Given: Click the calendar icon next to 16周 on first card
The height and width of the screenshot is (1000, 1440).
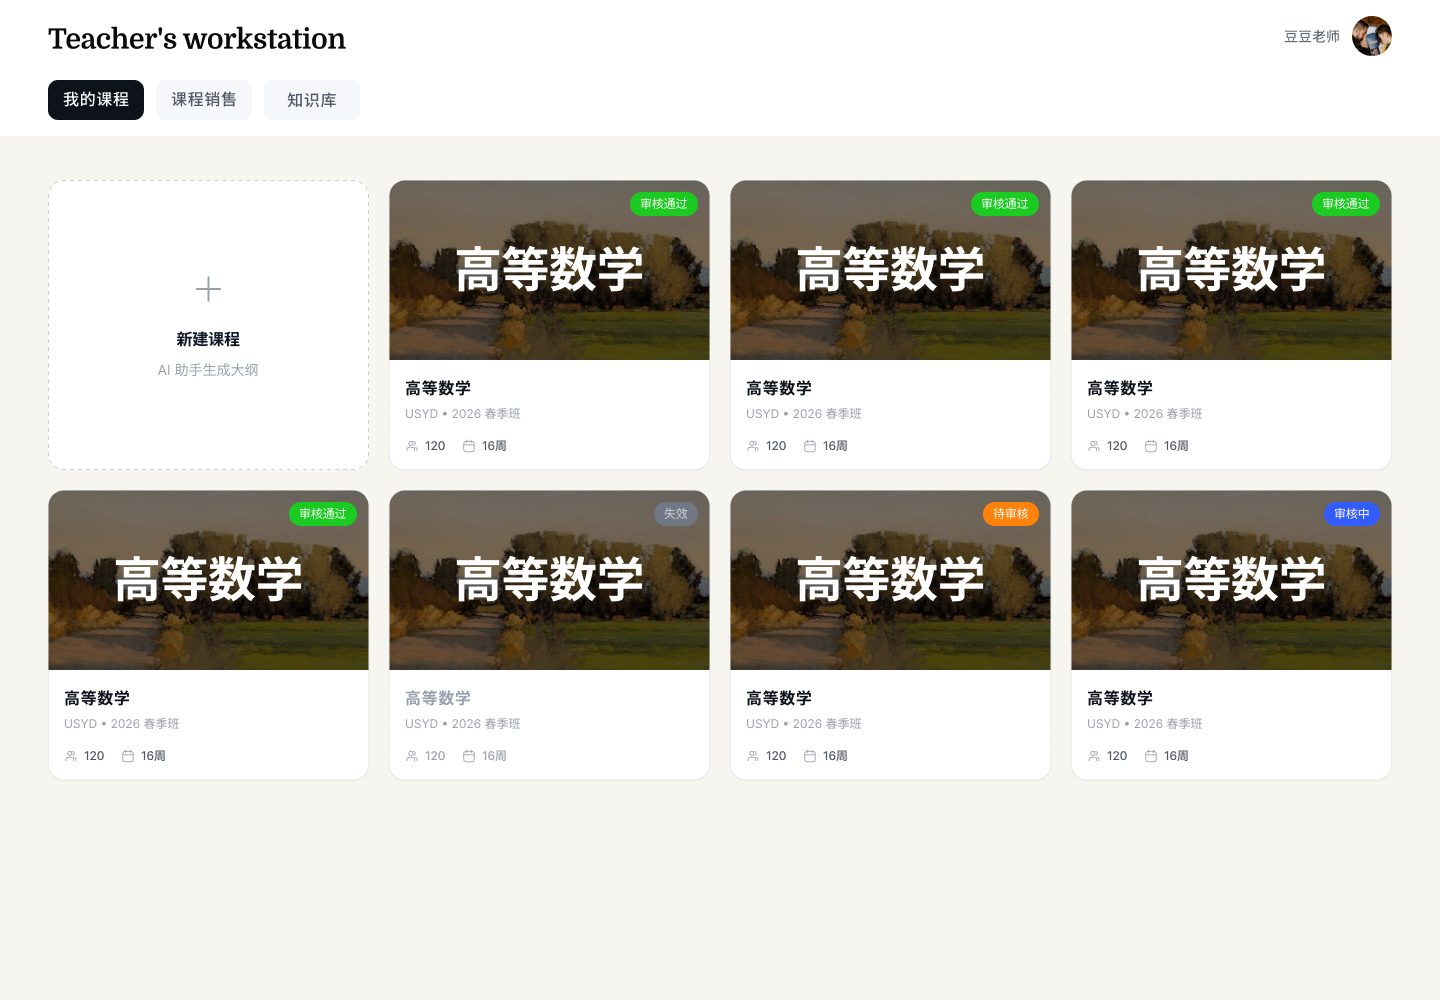Looking at the screenshot, I should [x=468, y=446].
